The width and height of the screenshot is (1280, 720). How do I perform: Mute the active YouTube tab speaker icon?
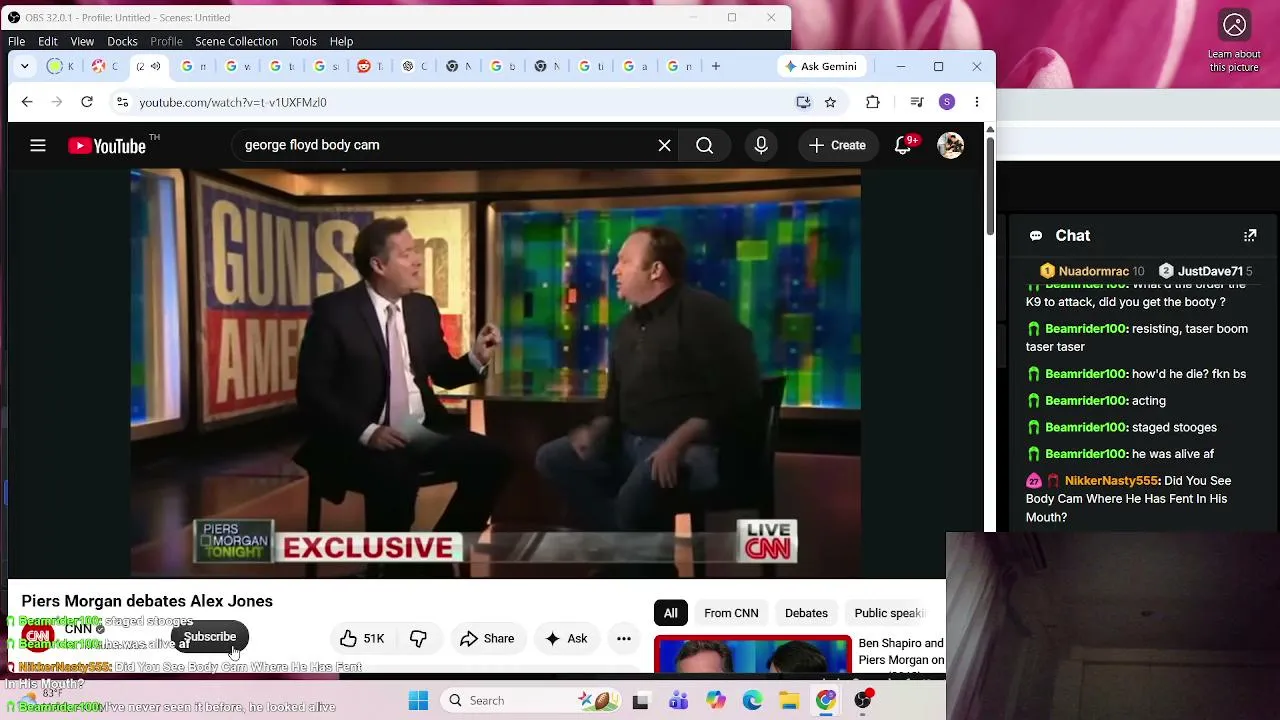pyautogui.click(x=155, y=66)
